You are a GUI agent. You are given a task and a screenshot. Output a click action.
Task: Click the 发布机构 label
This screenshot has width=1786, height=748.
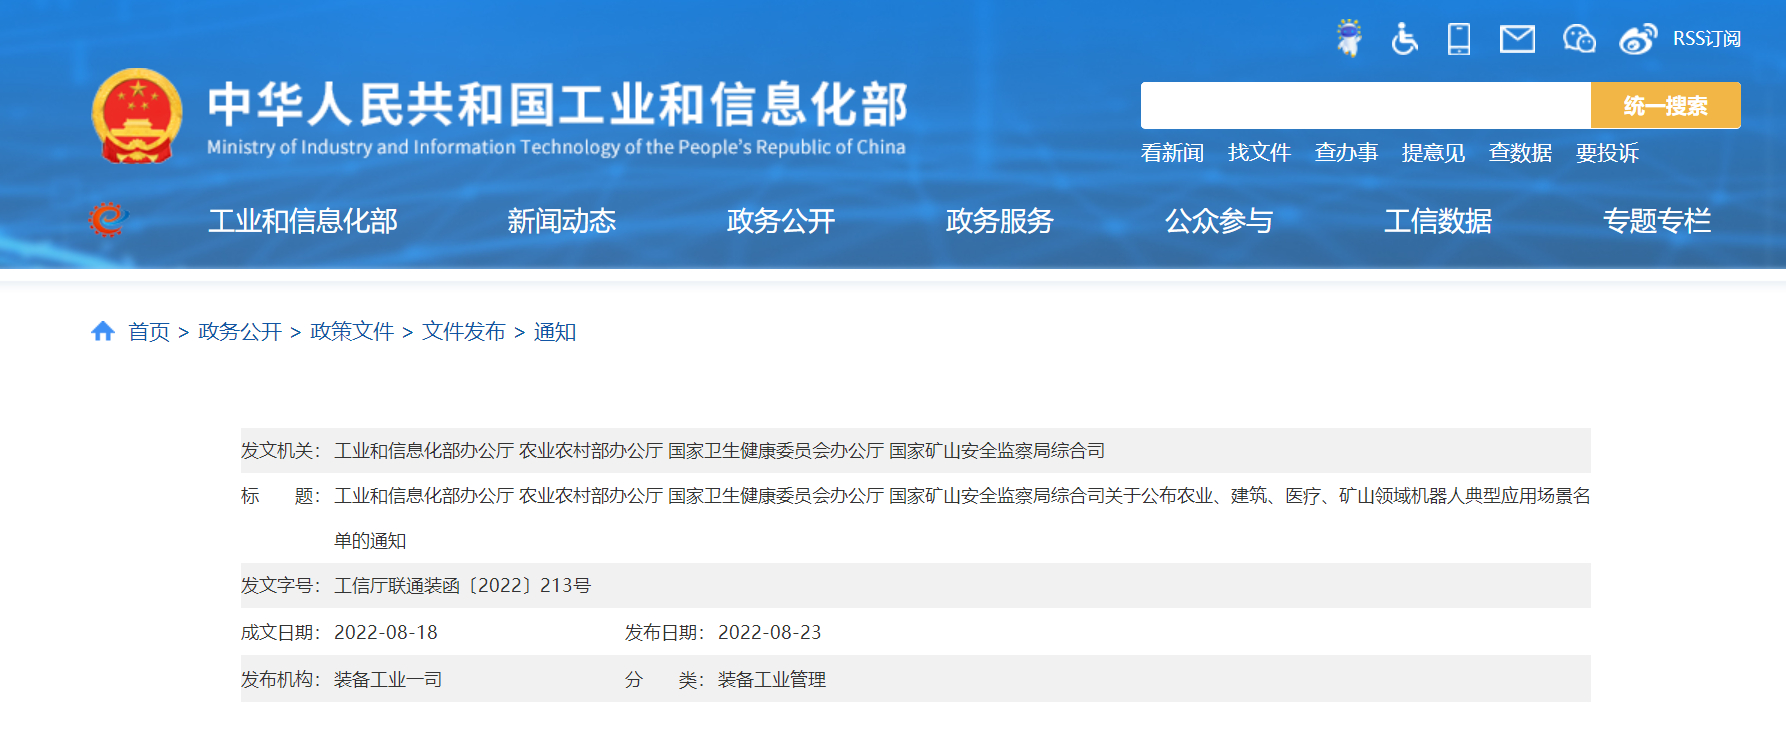coord(280,680)
